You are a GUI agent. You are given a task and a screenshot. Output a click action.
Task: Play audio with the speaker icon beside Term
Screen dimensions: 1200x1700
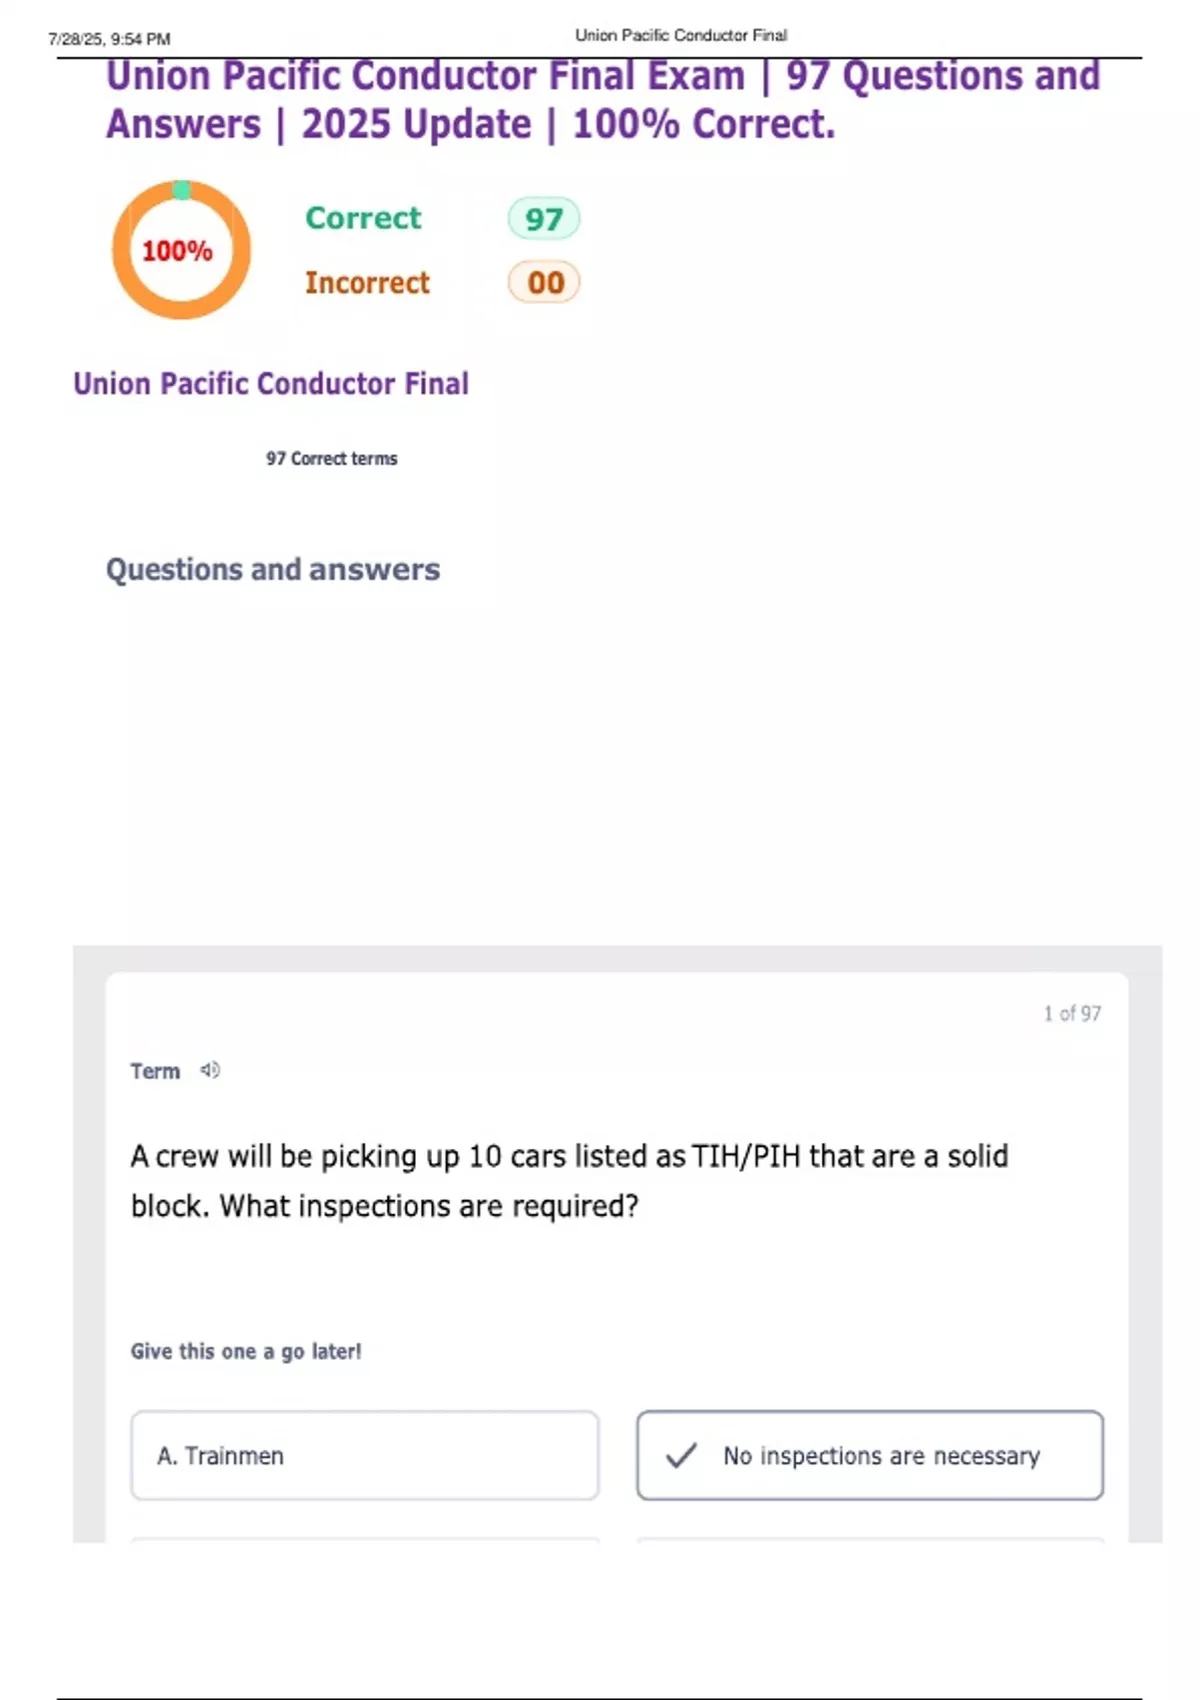[x=210, y=1070]
